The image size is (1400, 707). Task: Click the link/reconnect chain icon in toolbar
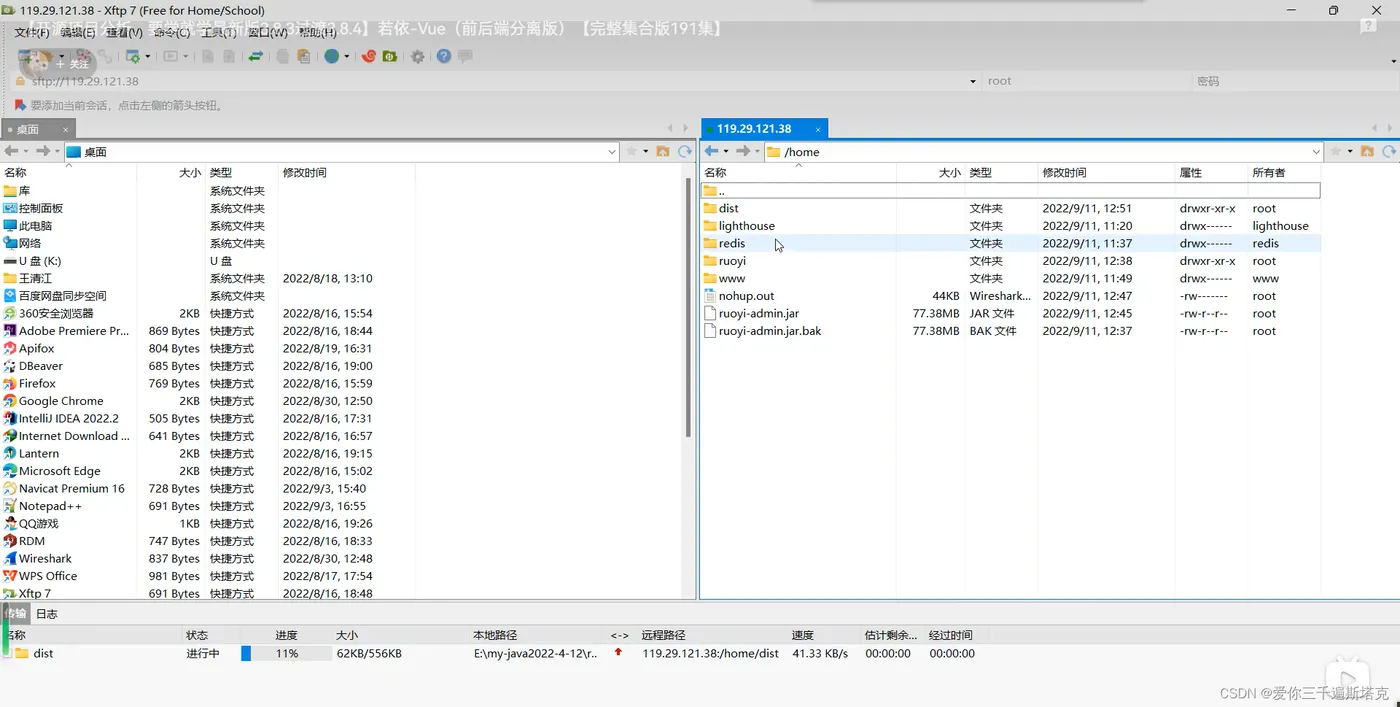tap(105, 57)
